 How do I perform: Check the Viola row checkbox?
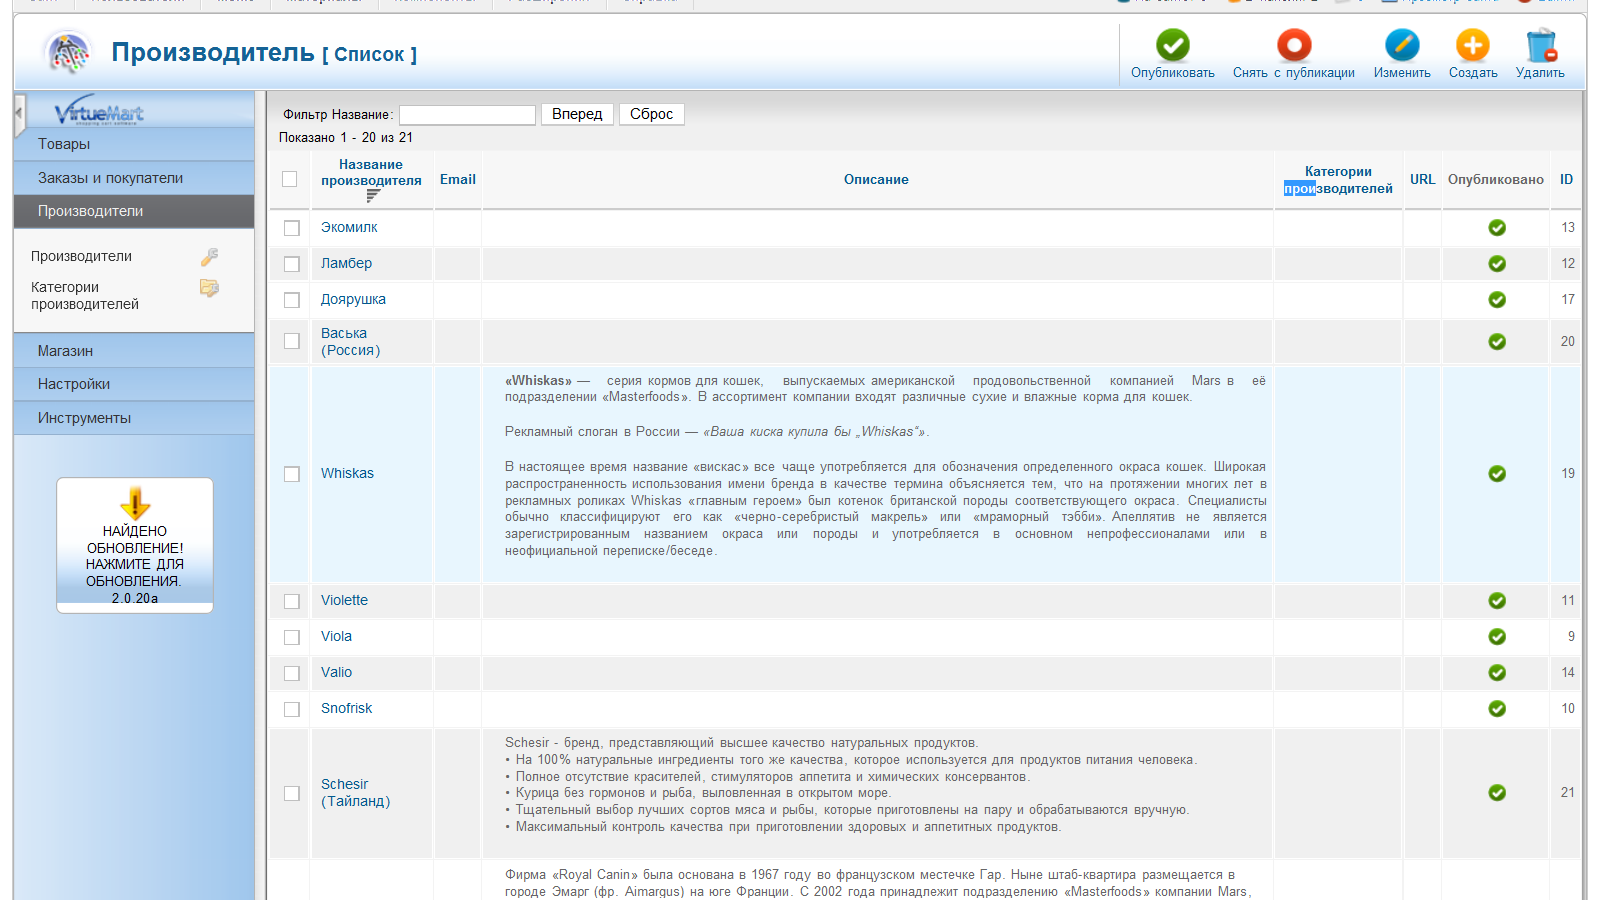pyautogui.click(x=292, y=637)
